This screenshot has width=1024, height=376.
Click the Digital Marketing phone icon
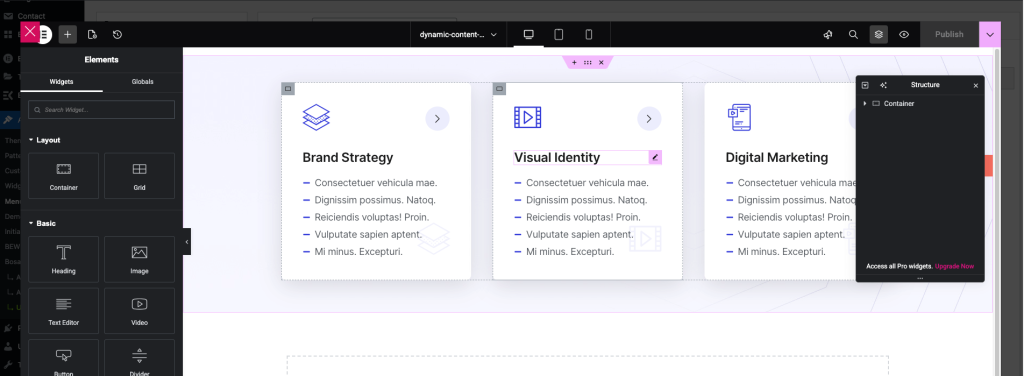coord(739,118)
